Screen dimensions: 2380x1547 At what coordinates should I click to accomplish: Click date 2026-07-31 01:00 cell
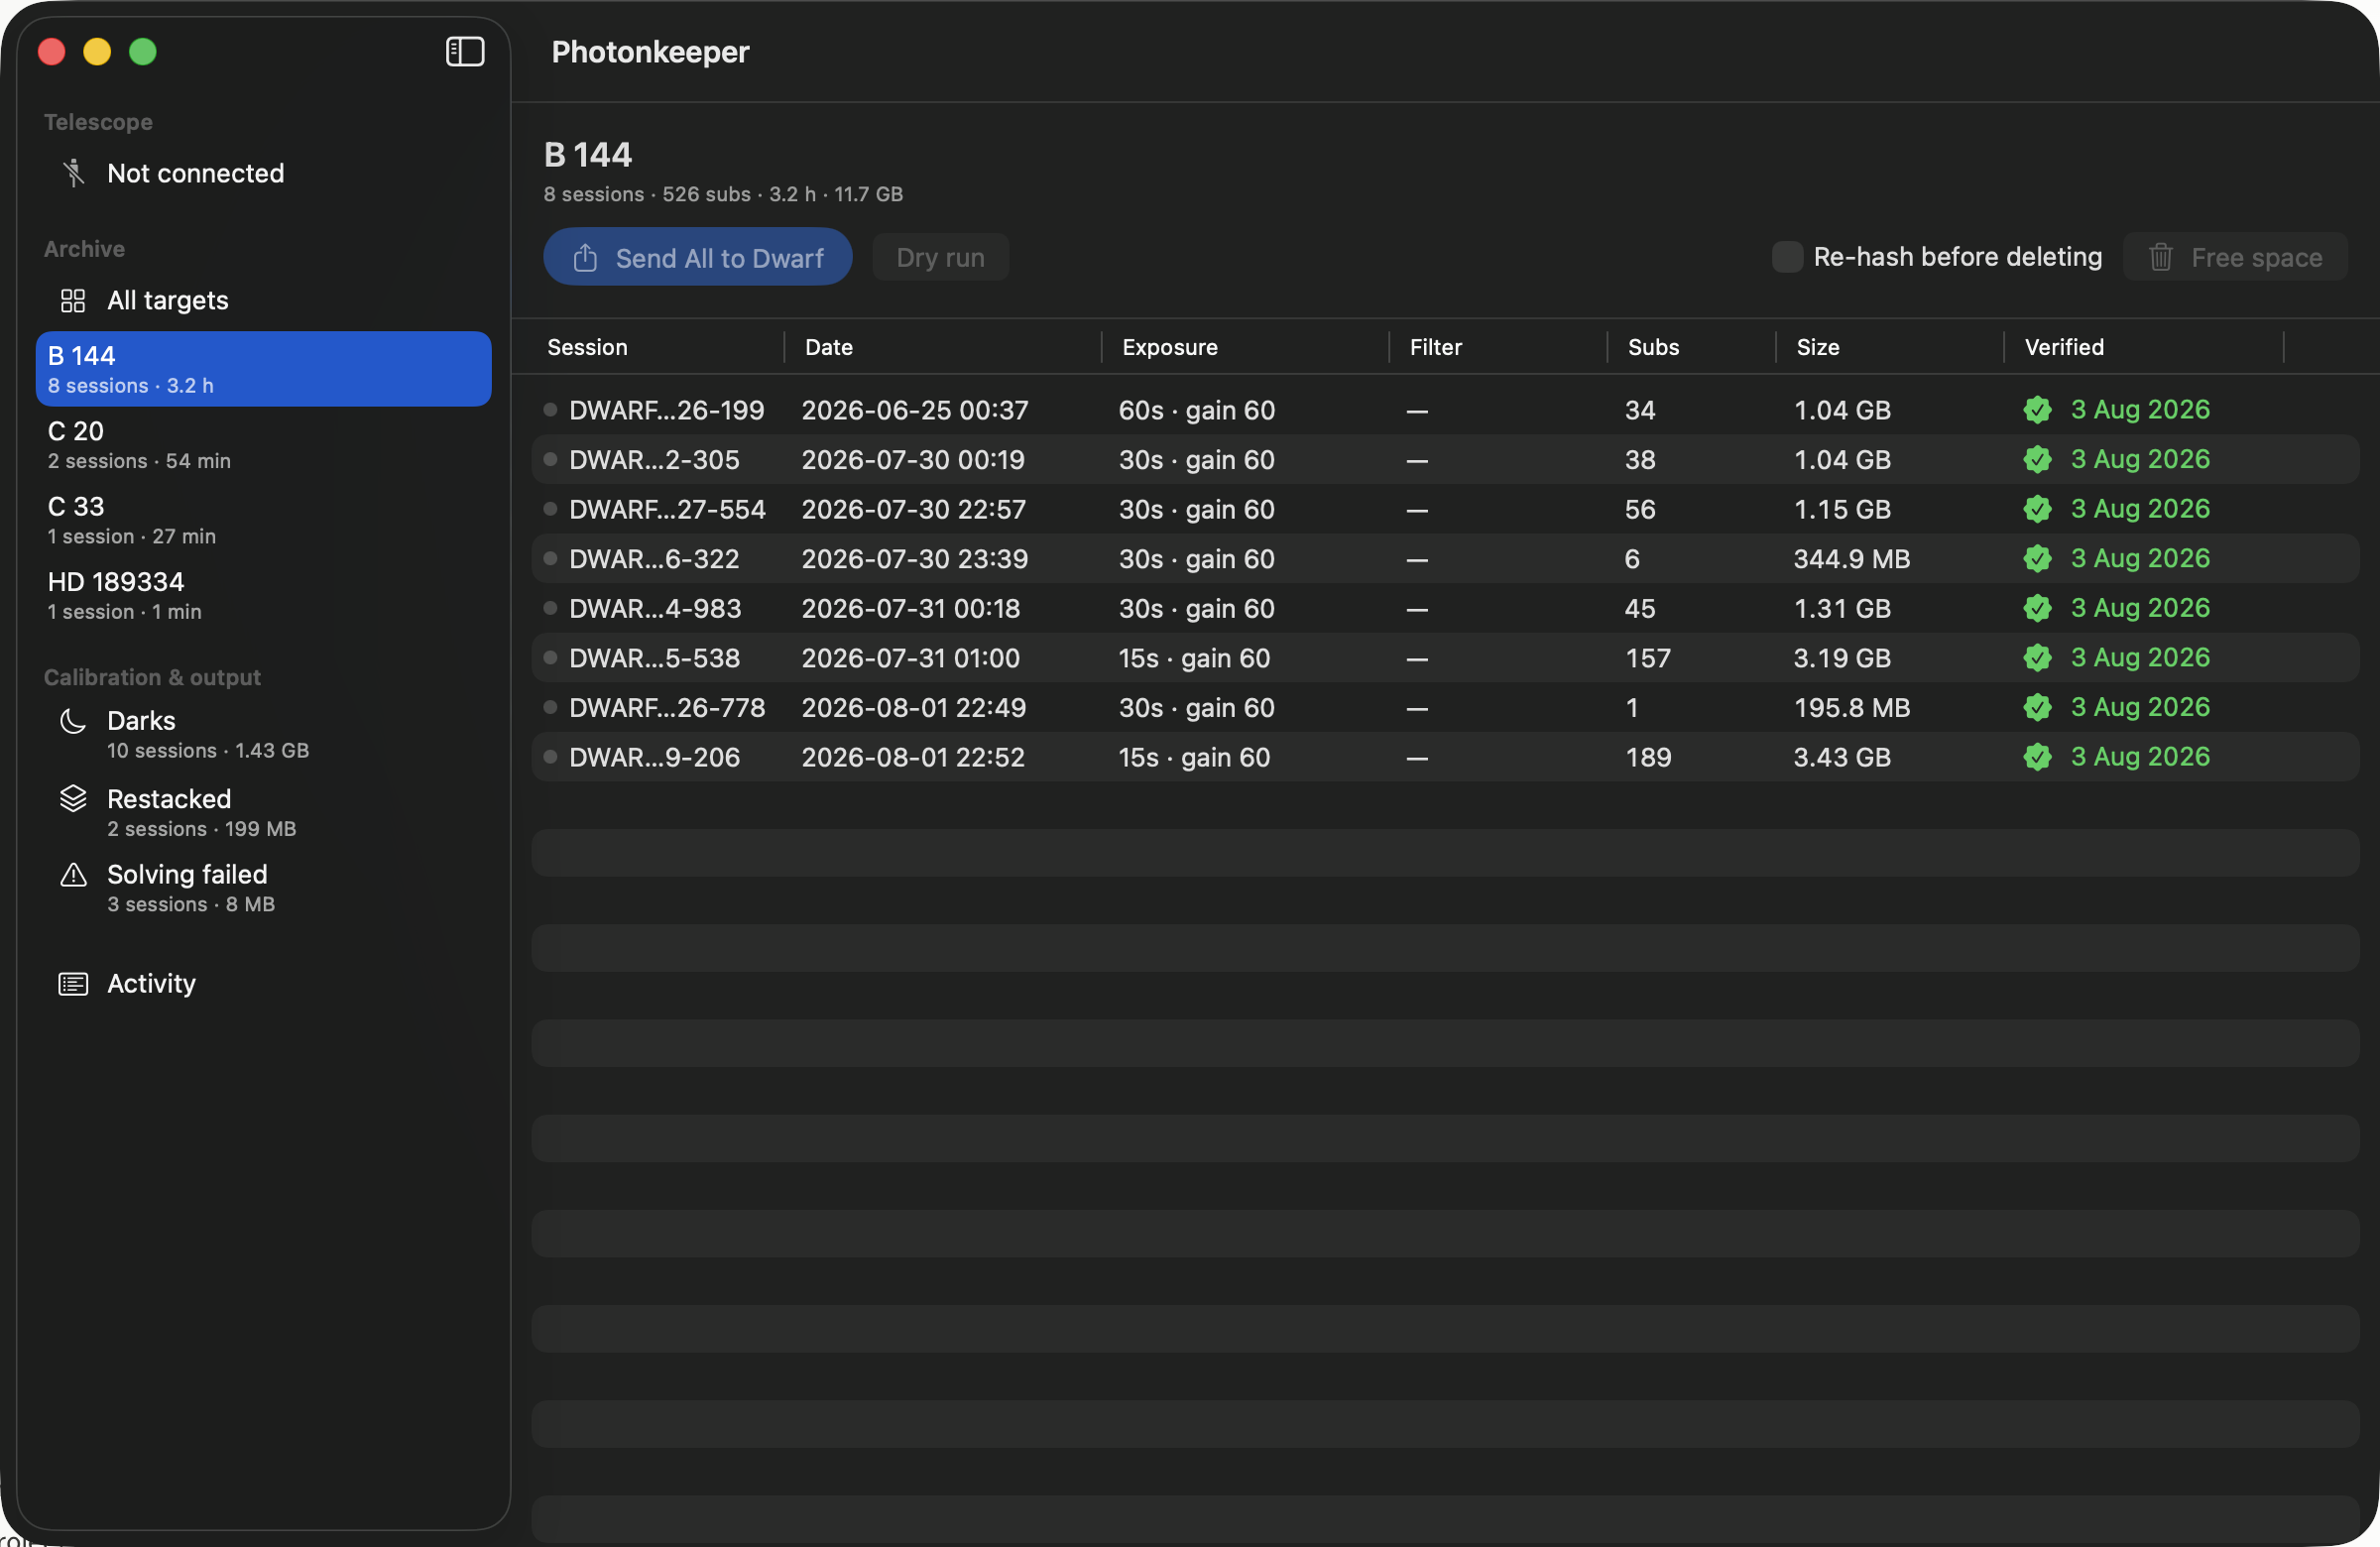click(x=911, y=658)
